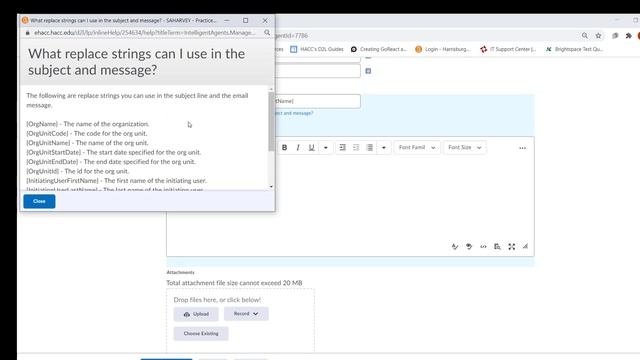Toggle Bold formatting in the message editor

tap(284, 147)
